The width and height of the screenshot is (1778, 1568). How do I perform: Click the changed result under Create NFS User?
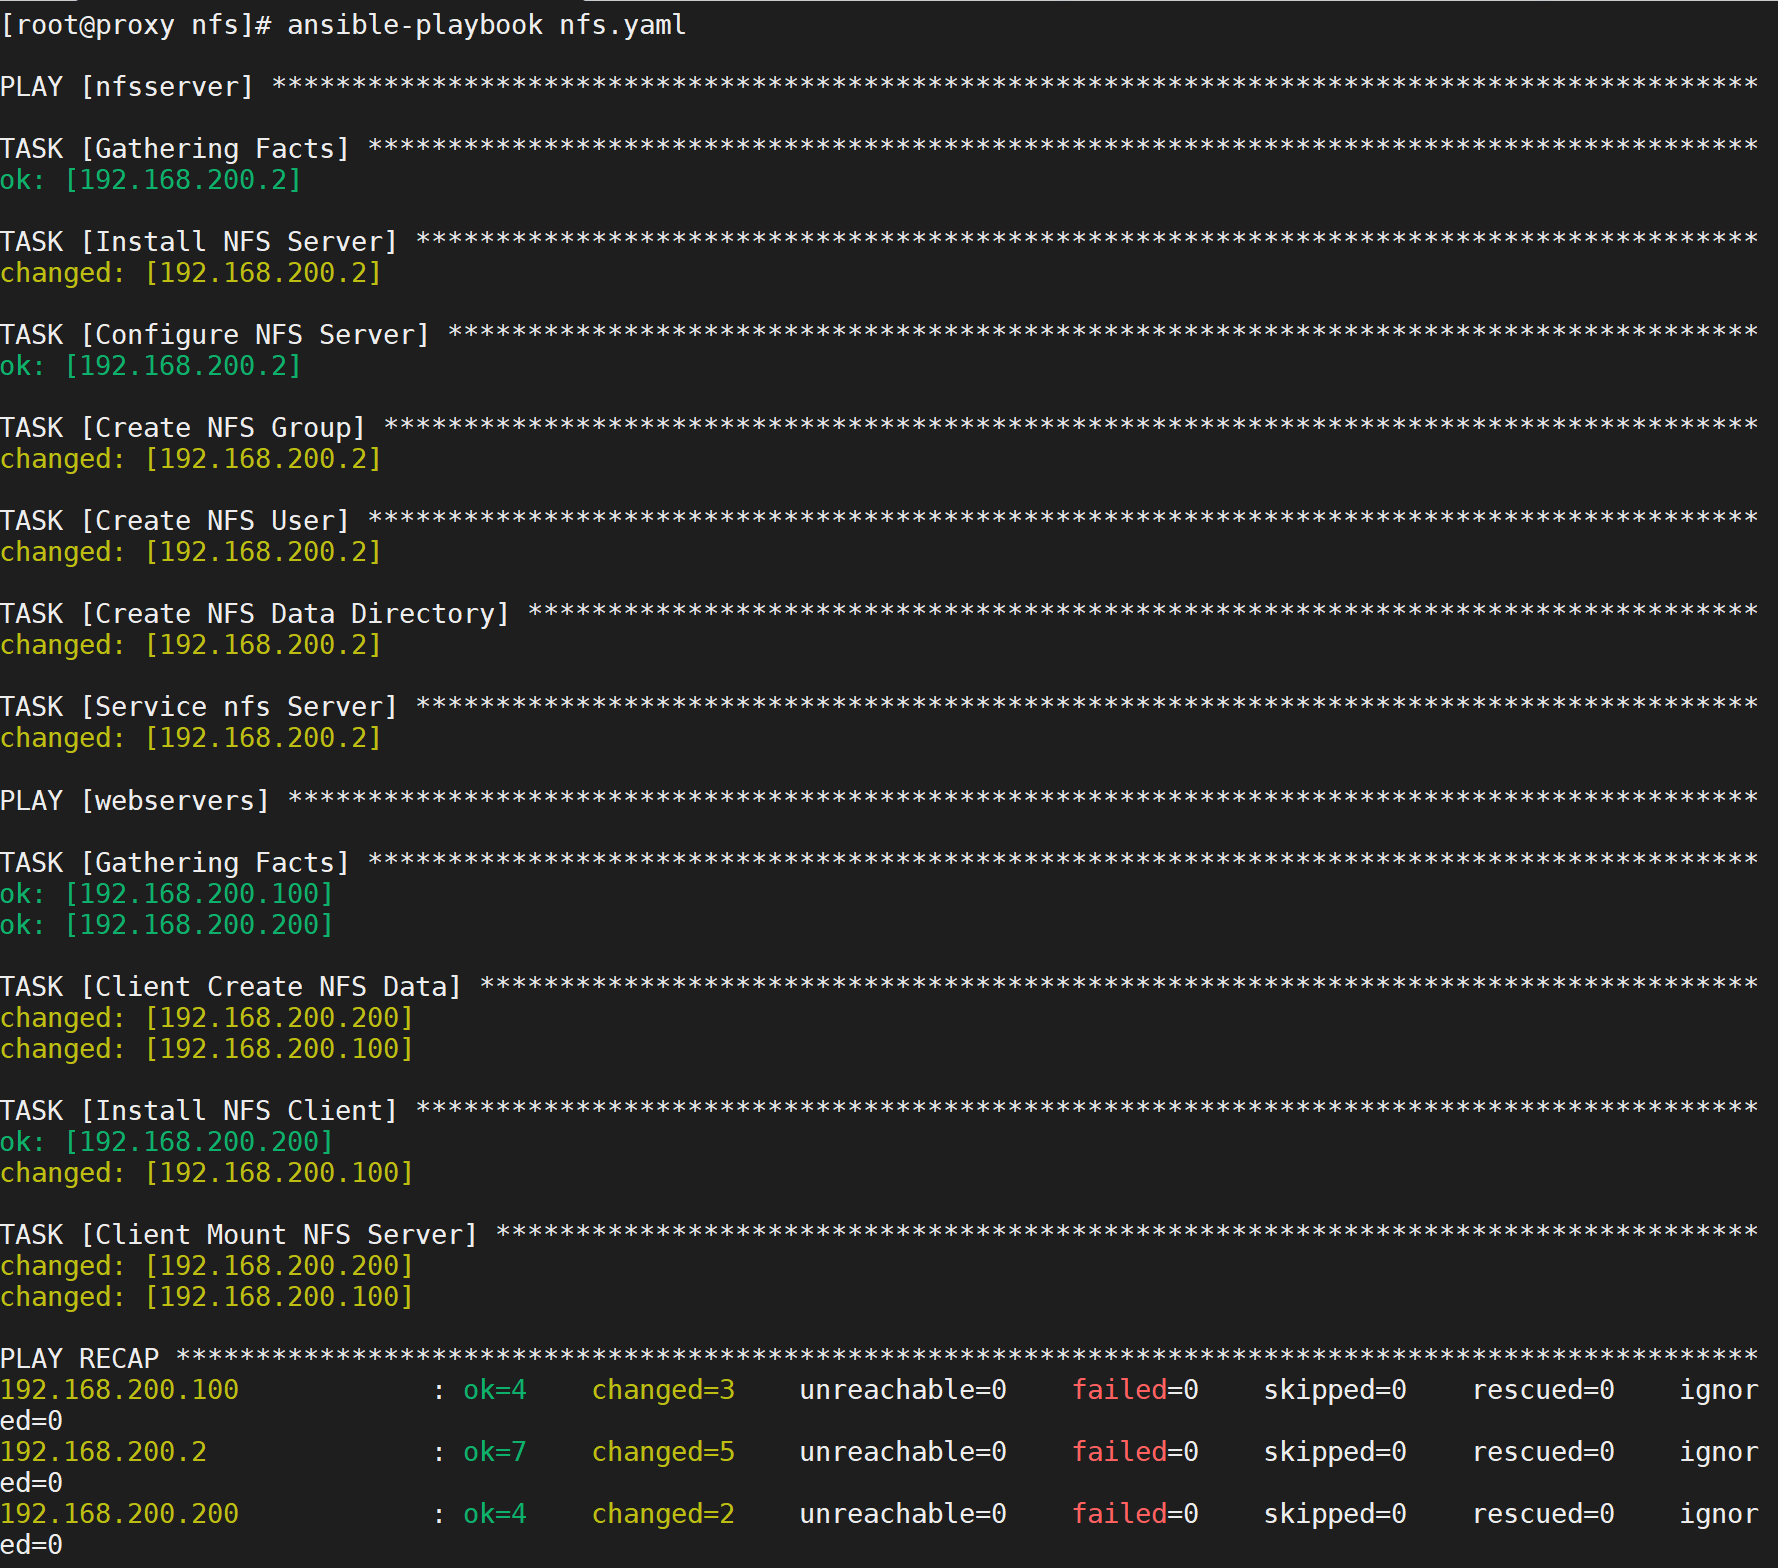[x=191, y=552]
